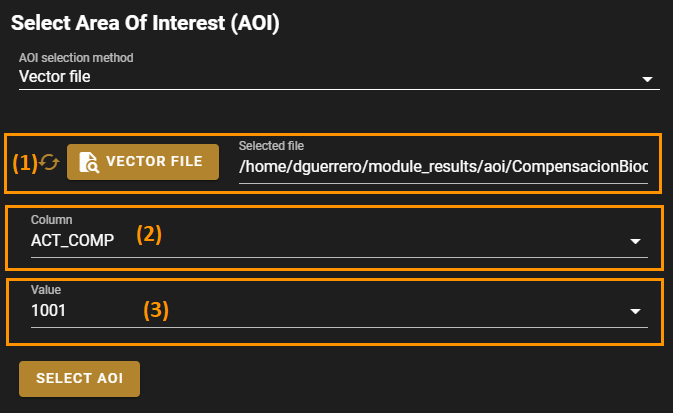Screen dimensions: 673x413
Task: Expand the AOI selection method dropdown arrow
Action: 647,79
